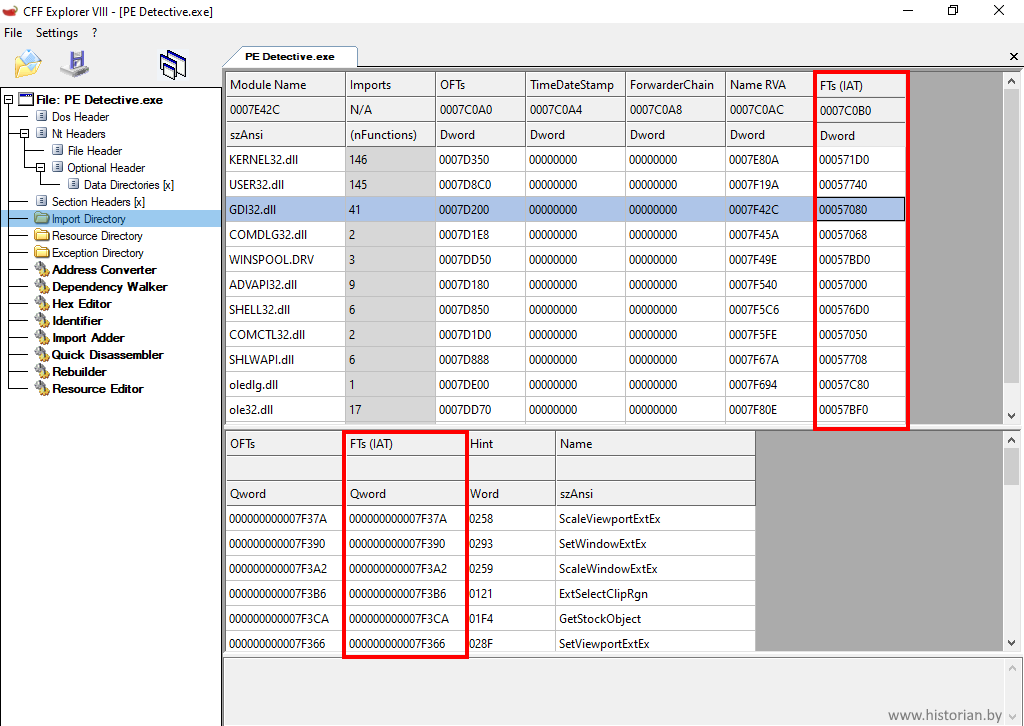1024x726 pixels.
Task: Select the Resource Directory tree item
Action: pyautogui.click(x=97, y=236)
